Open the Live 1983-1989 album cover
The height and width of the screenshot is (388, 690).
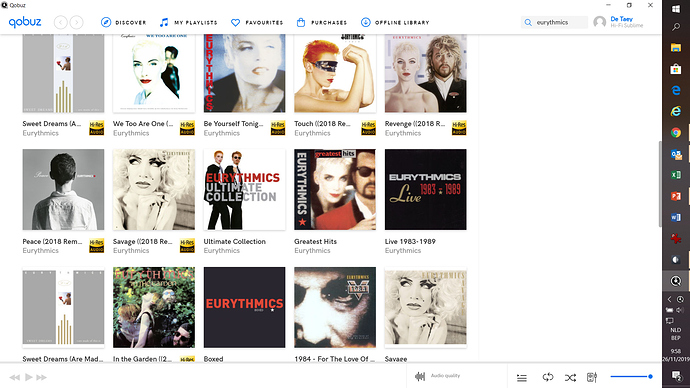(x=426, y=189)
